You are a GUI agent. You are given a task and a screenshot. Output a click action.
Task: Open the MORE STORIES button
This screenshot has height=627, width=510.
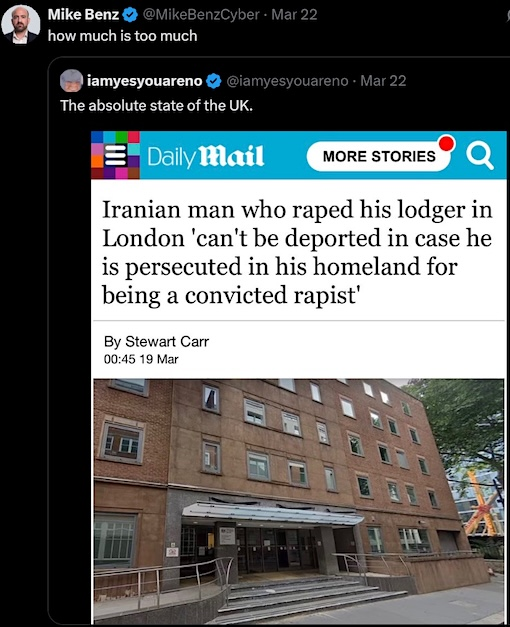click(379, 156)
